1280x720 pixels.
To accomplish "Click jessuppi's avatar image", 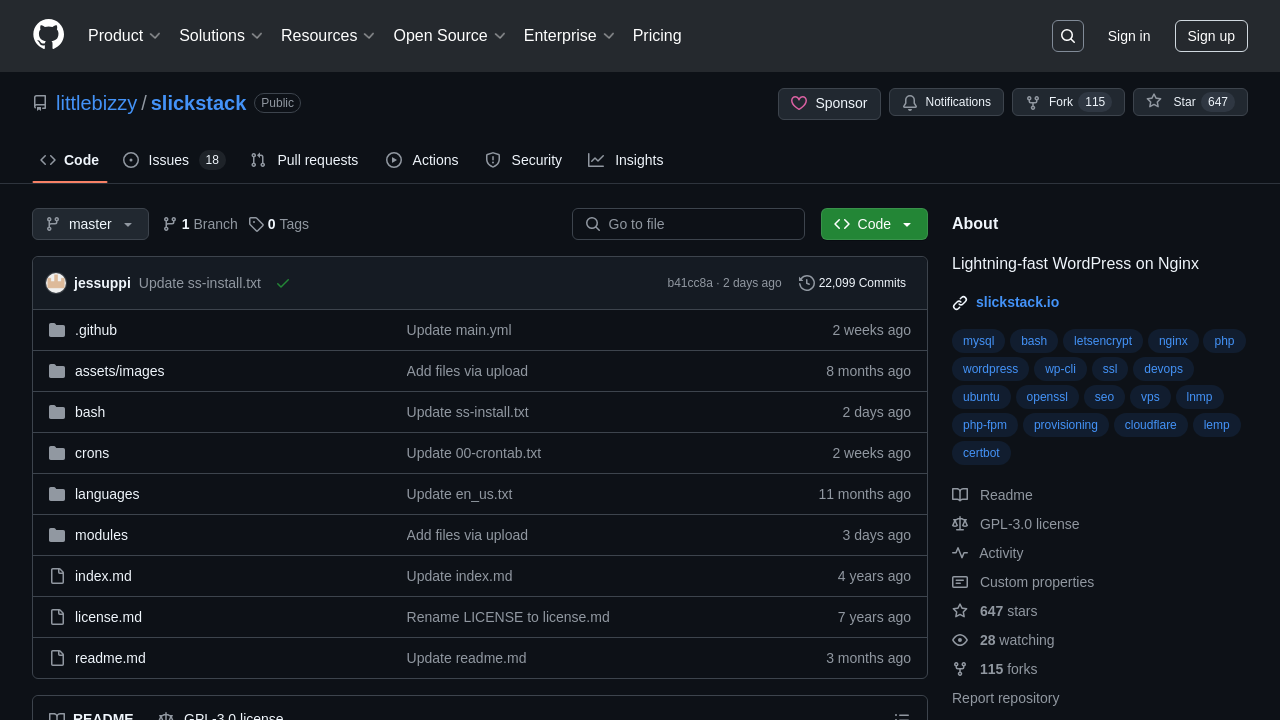I will 56,283.
